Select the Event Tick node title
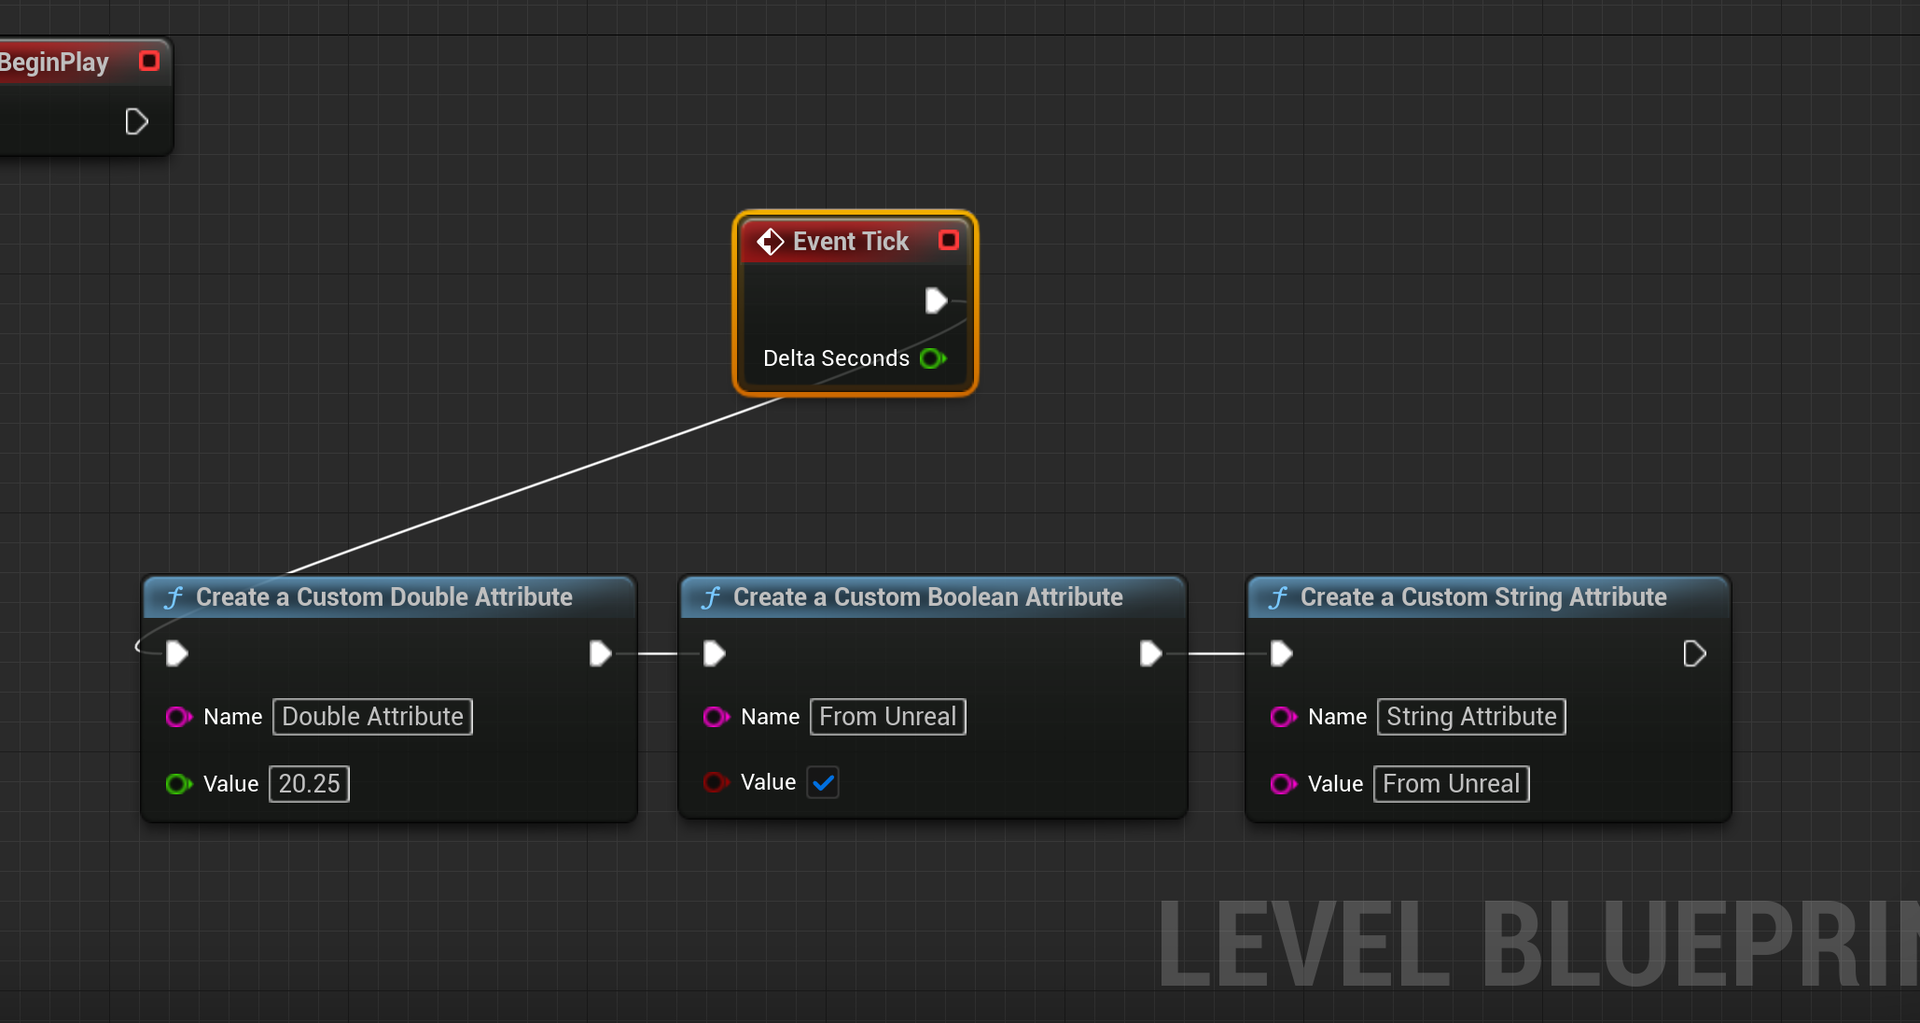 850,241
